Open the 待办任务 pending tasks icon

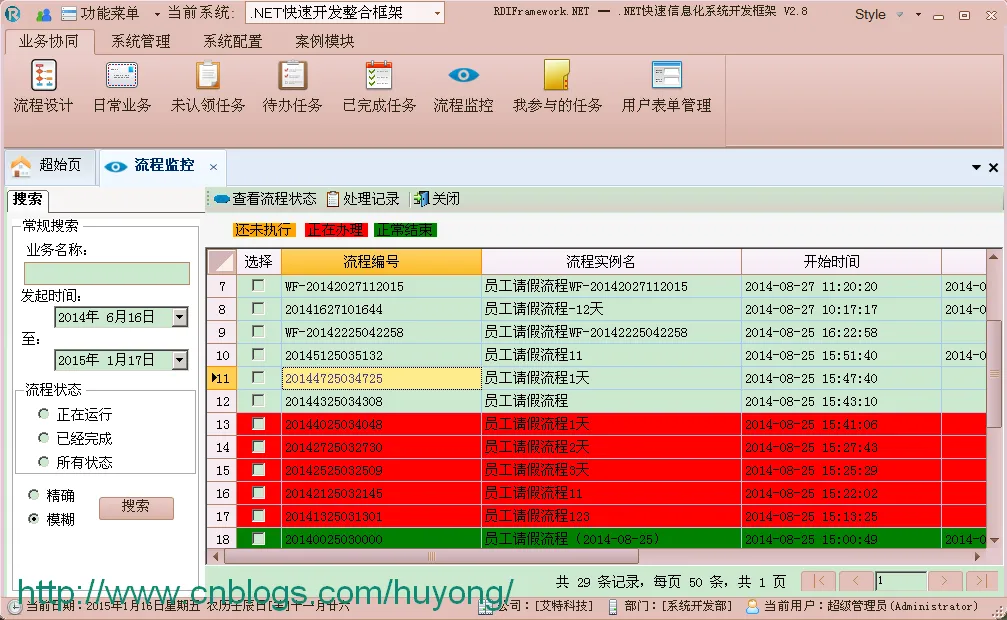(x=292, y=75)
